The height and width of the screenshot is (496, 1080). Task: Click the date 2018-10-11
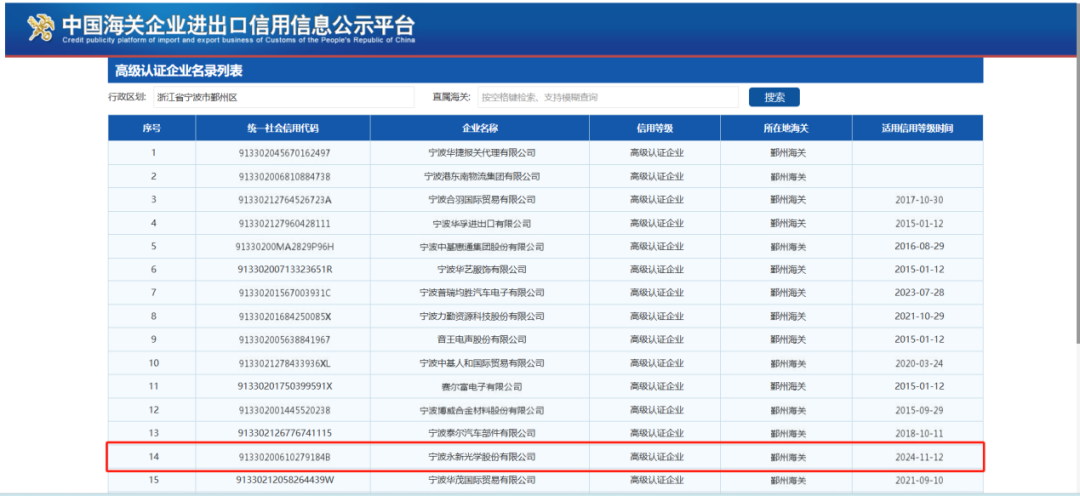coord(918,433)
